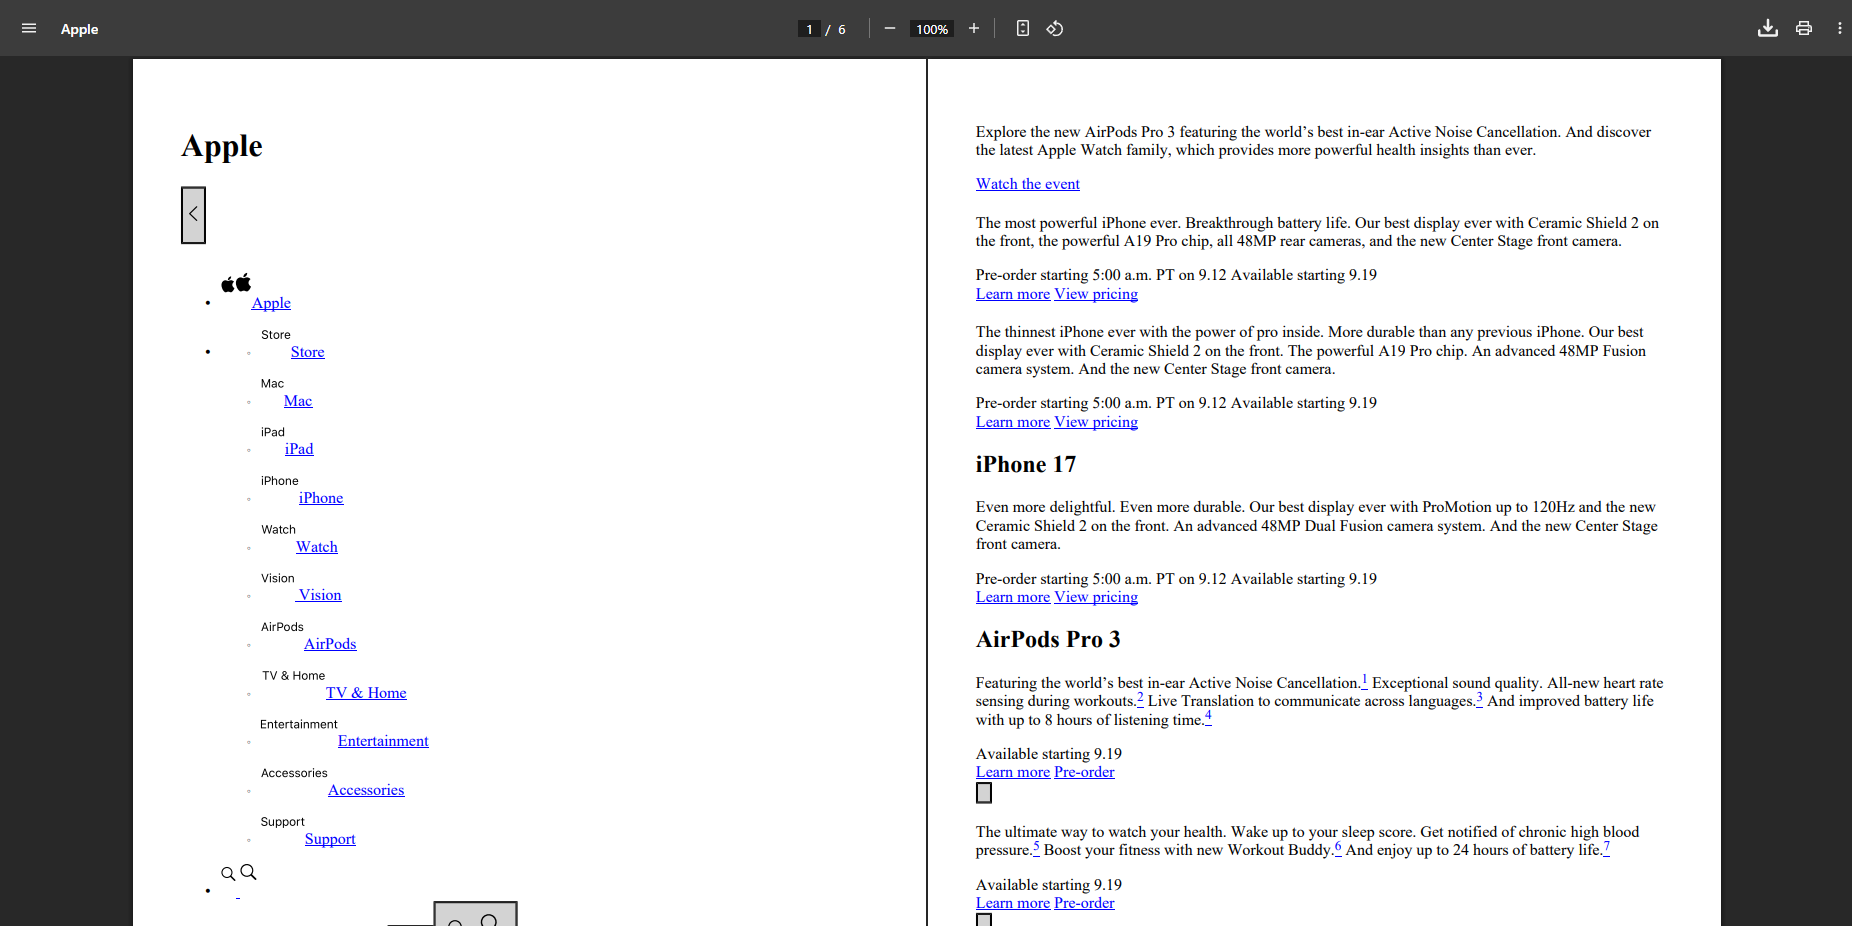Click the zoom in plus icon
Viewport: 1852px width, 926px height.
(973, 29)
